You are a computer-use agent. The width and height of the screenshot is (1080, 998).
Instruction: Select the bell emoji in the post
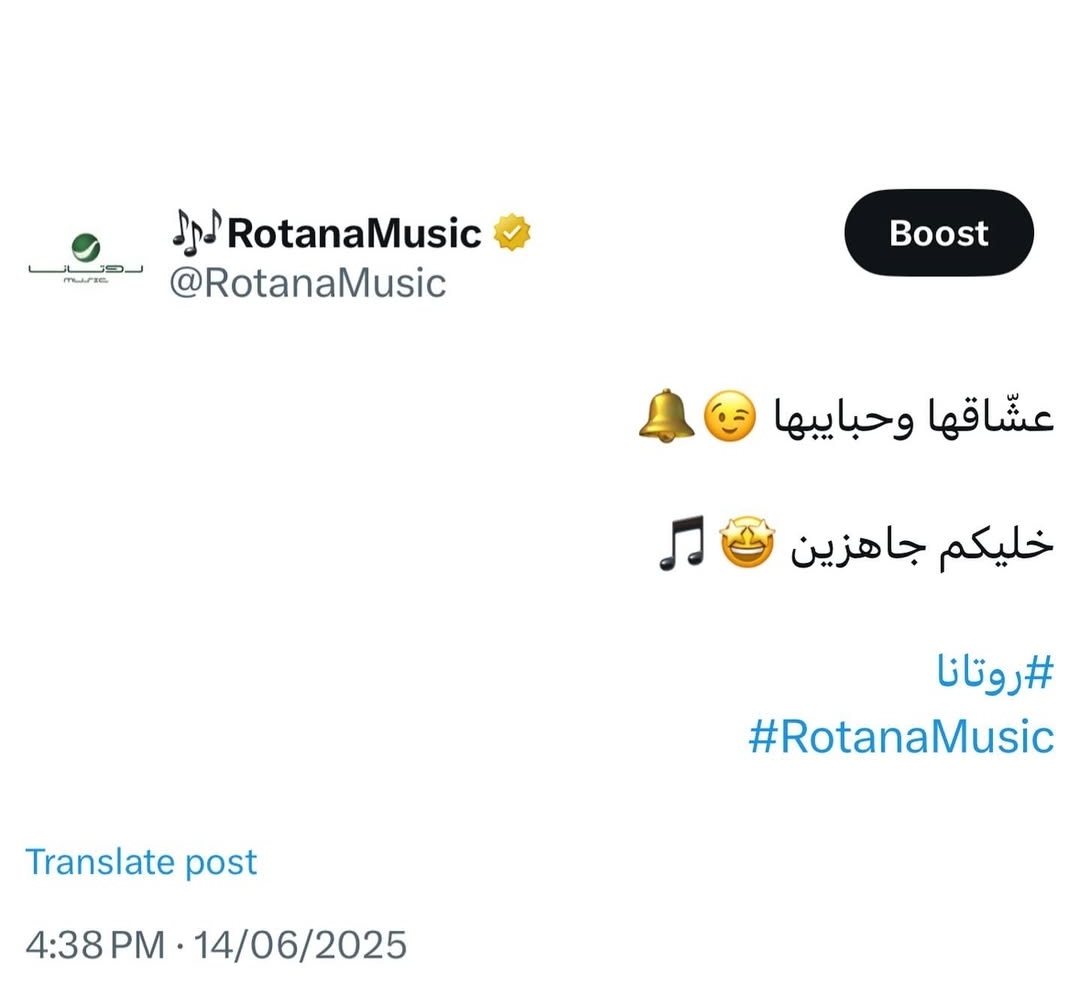[x=666, y=416]
